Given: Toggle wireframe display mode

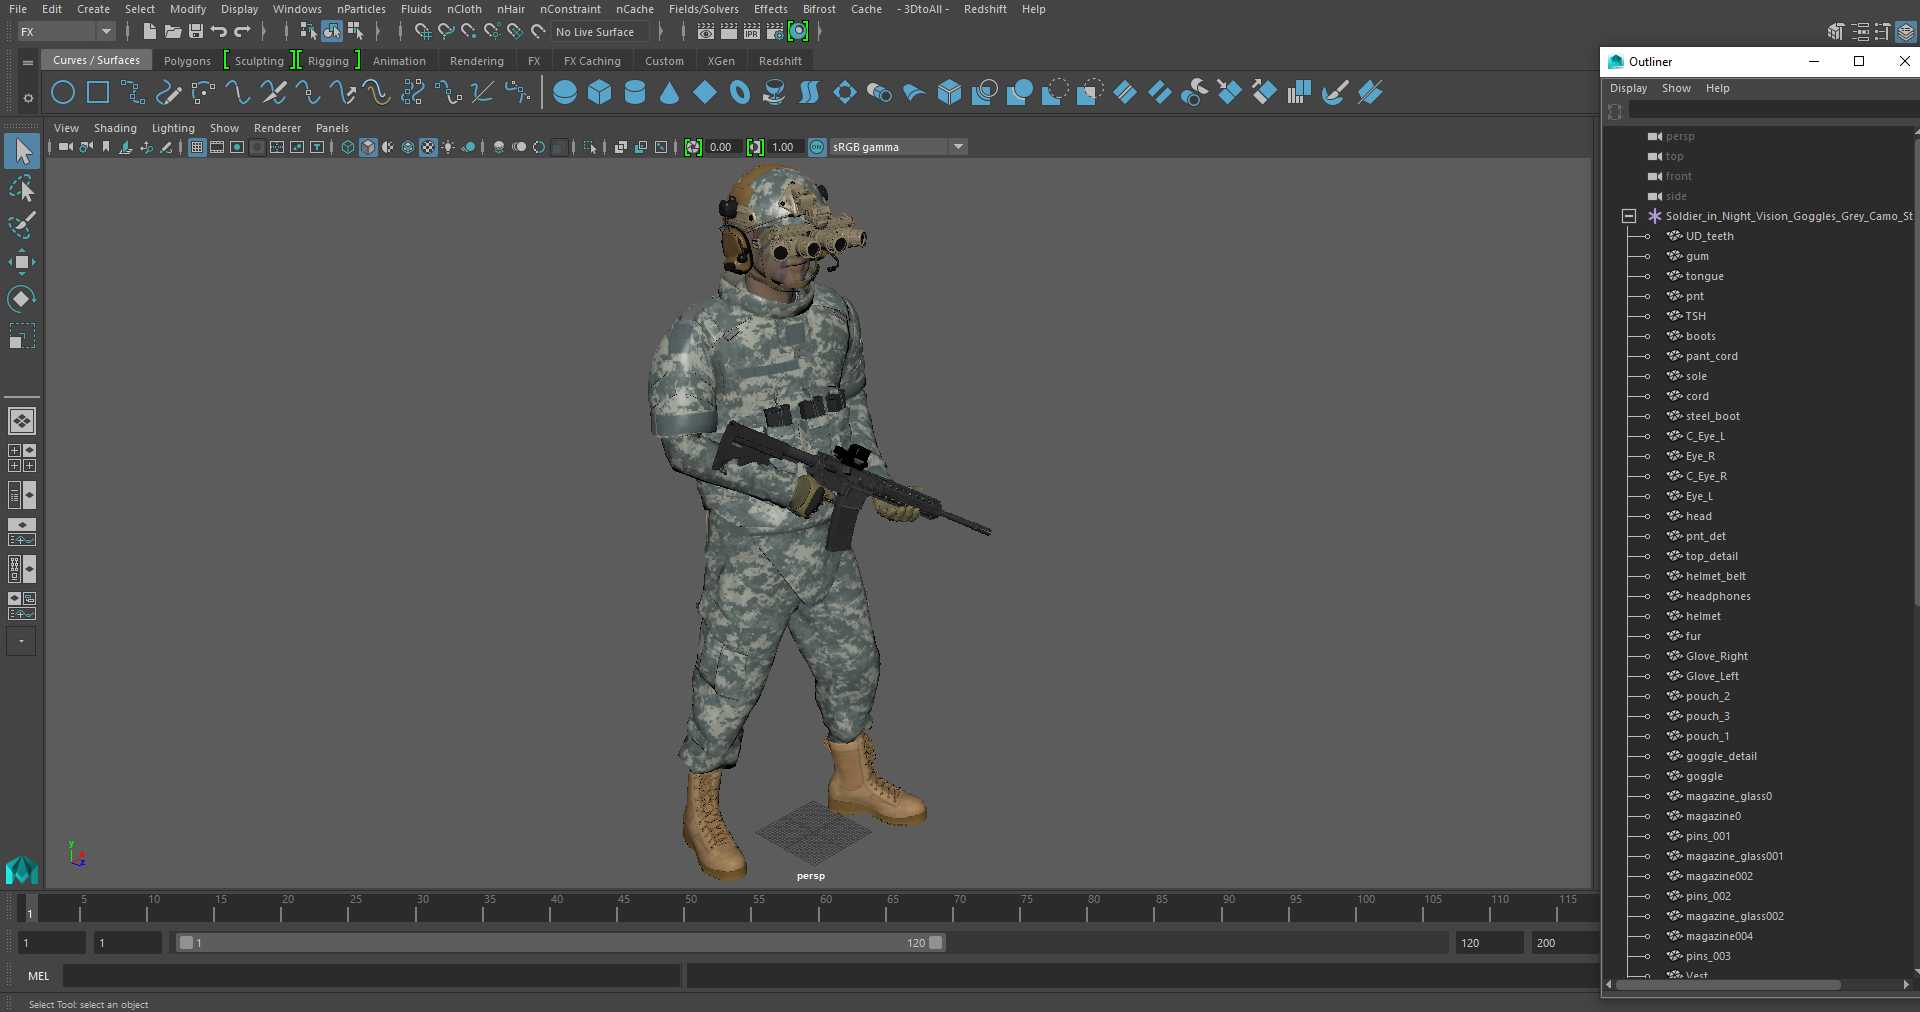Looking at the screenshot, I should coord(348,147).
